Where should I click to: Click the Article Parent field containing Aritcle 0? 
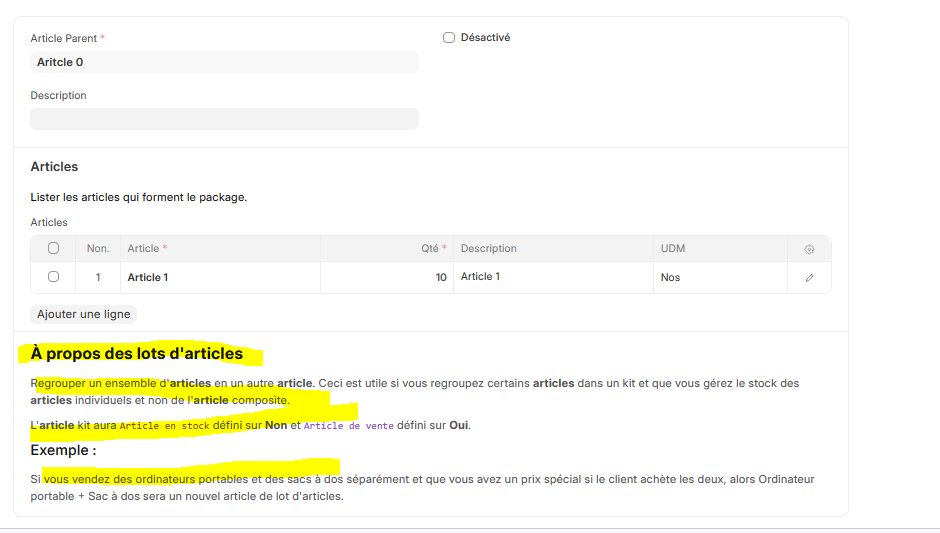coord(224,62)
